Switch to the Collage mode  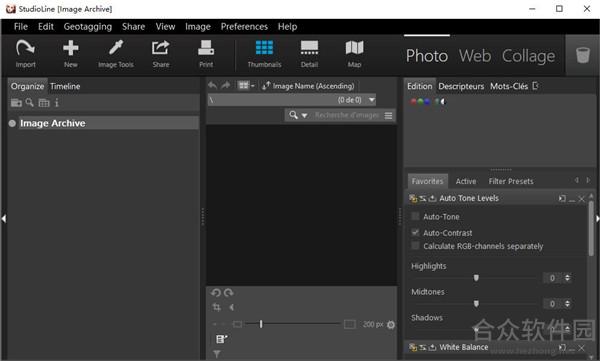pyautogui.click(x=528, y=56)
